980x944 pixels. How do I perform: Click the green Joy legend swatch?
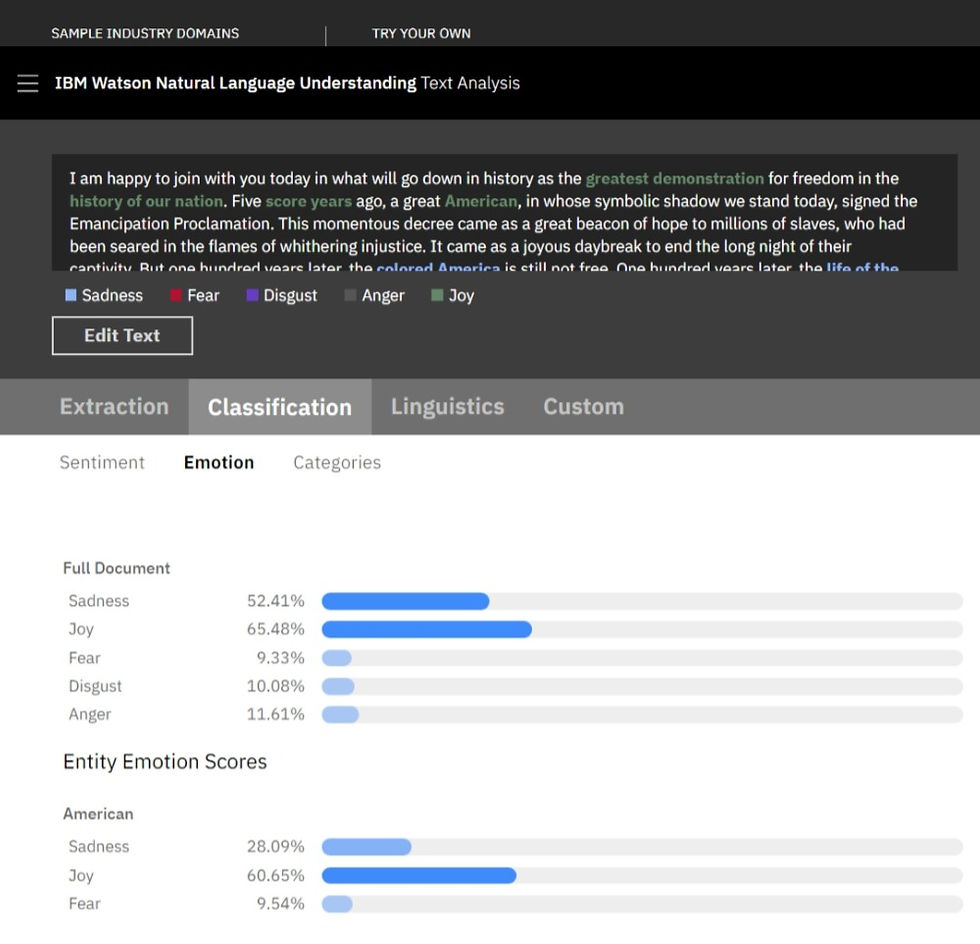pos(438,295)
